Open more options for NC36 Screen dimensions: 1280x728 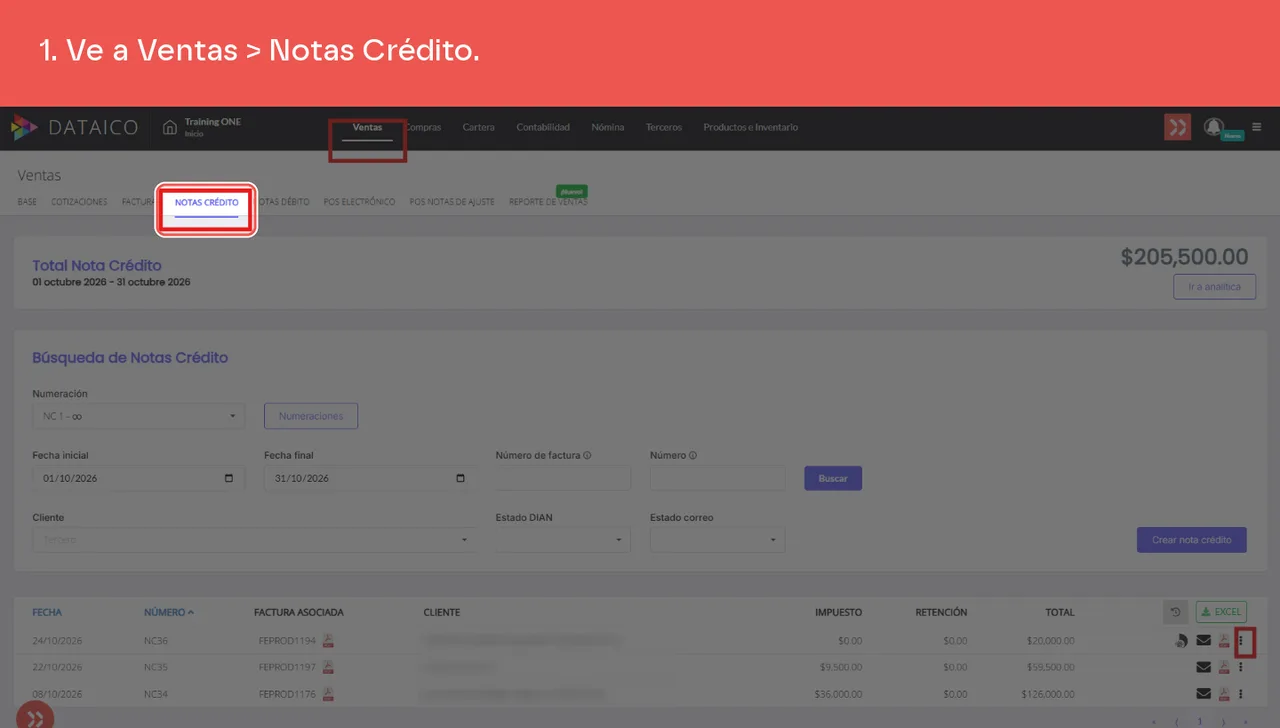(x=1241, y=640)
